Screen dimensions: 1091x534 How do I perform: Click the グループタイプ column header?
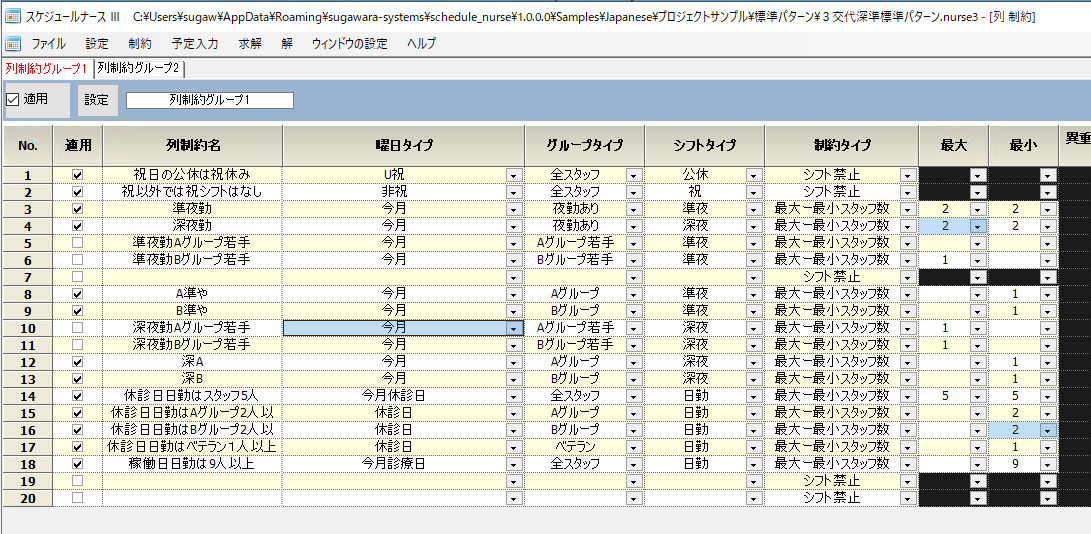pos(584,146)
